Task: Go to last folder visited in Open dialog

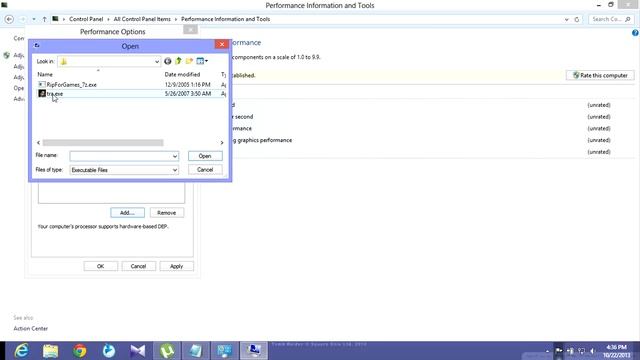Action: (167, 61)
